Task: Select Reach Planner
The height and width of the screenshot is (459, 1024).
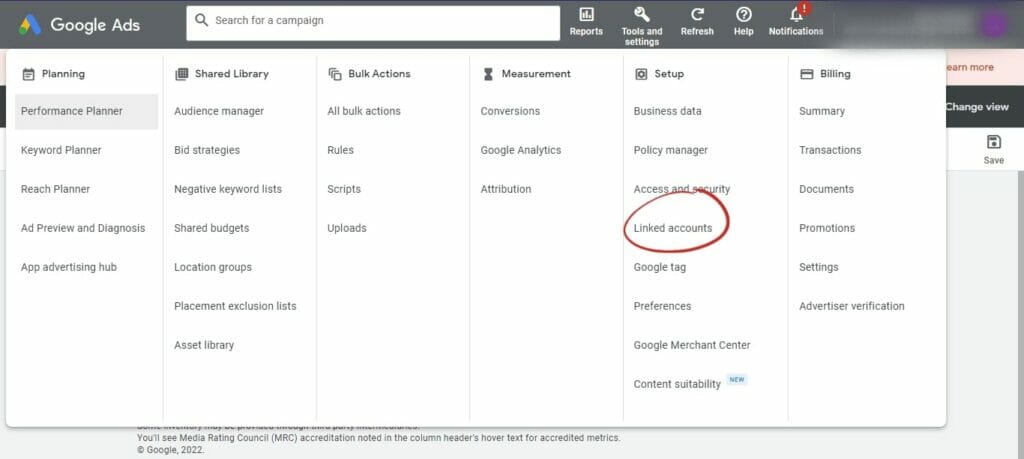Action: tap(56, 189)
